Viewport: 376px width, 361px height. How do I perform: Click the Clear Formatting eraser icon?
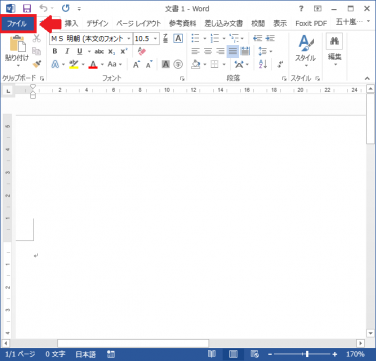142,51
